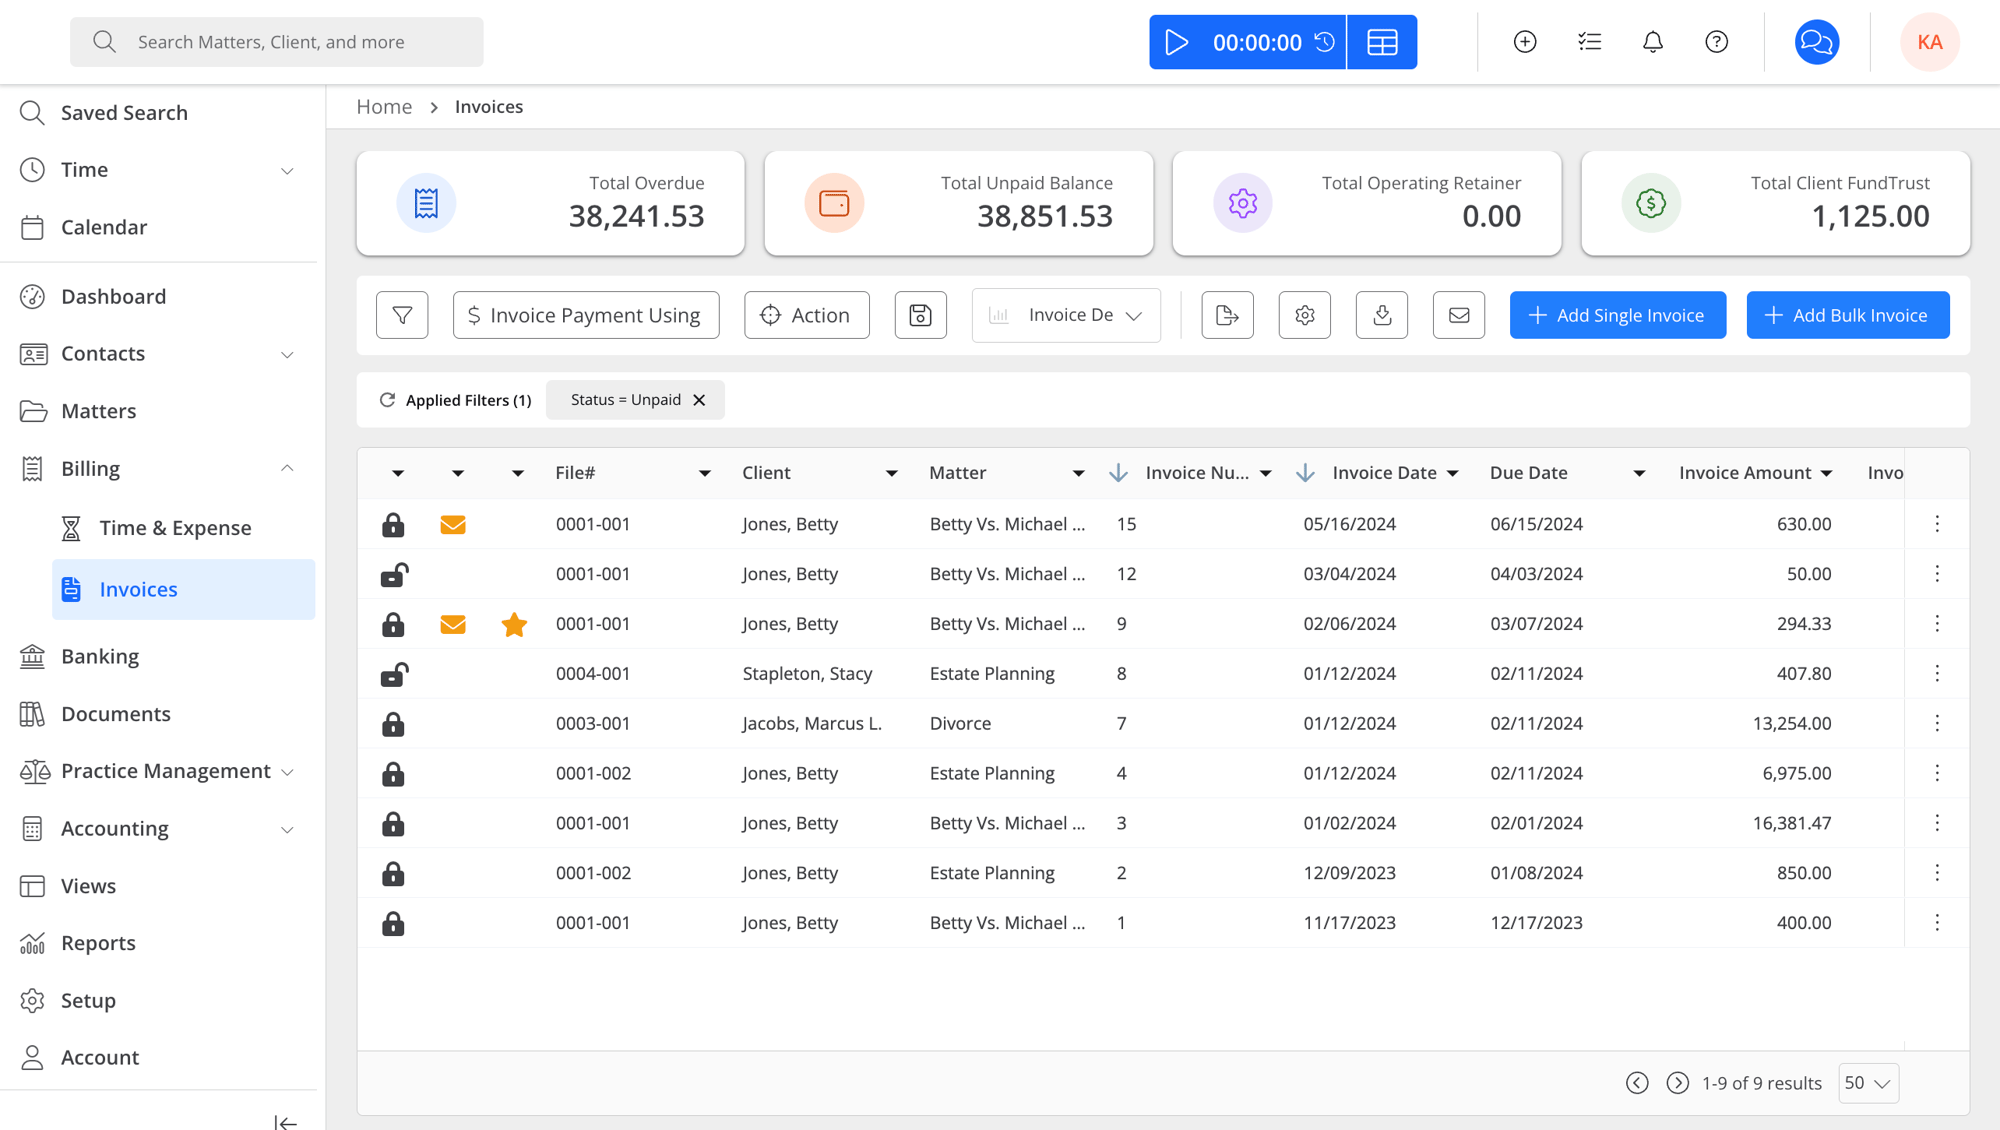Switch to Time & Expense under Billing
Screen dimensions: 2000x1130
point(175,527)
